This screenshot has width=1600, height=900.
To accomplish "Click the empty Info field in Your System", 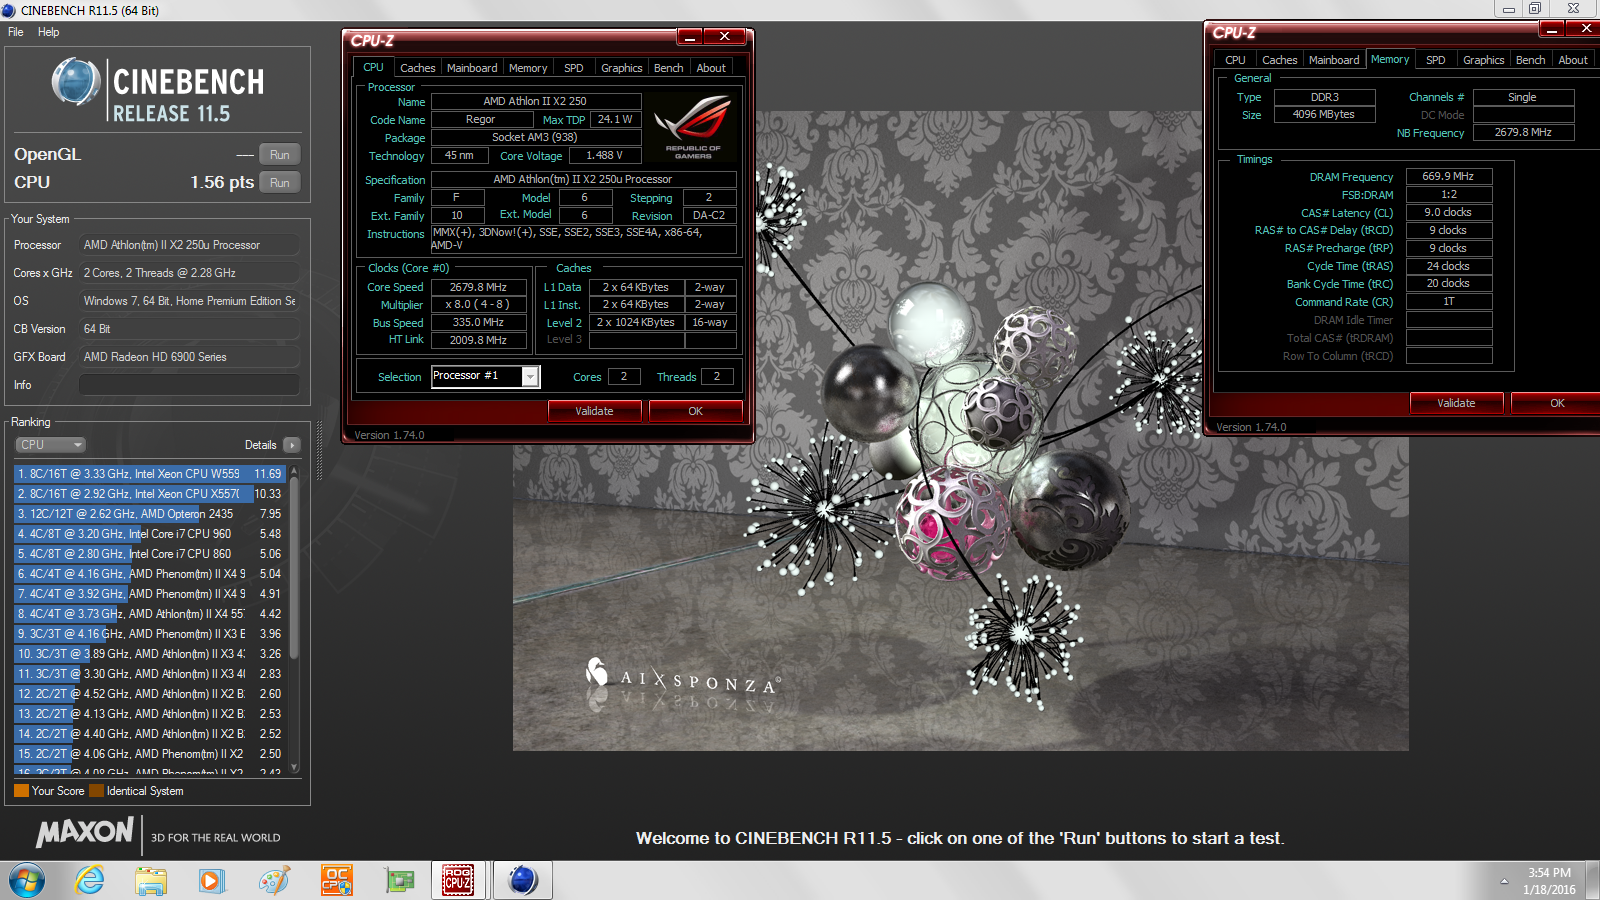I will click(189, 385).
